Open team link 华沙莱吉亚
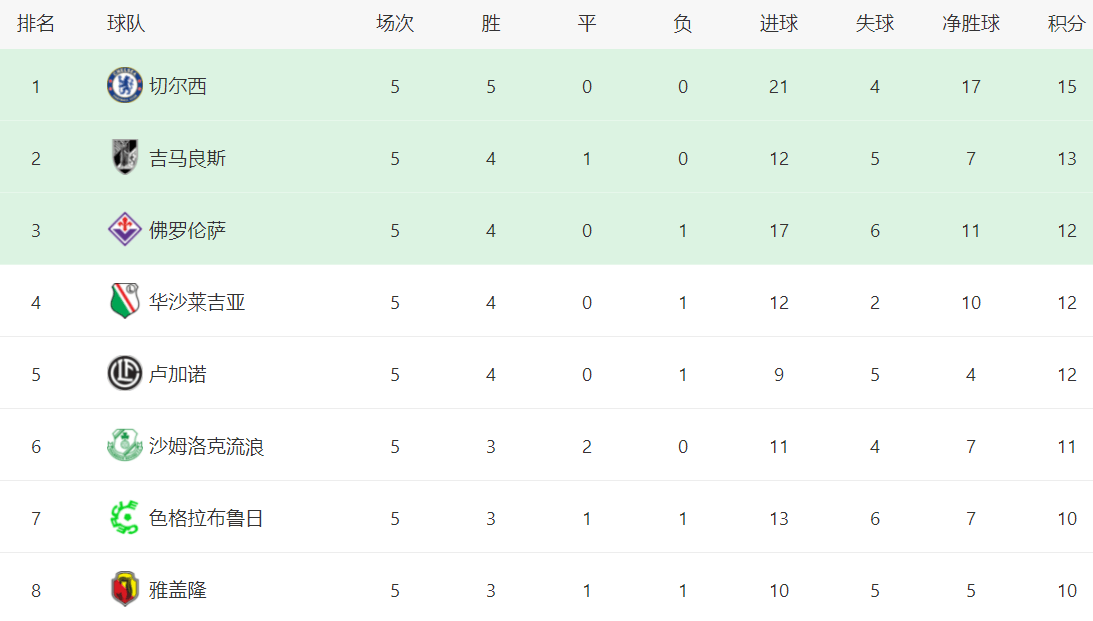Viewport: 1093px width, 621px height. (x=197, y=302)
